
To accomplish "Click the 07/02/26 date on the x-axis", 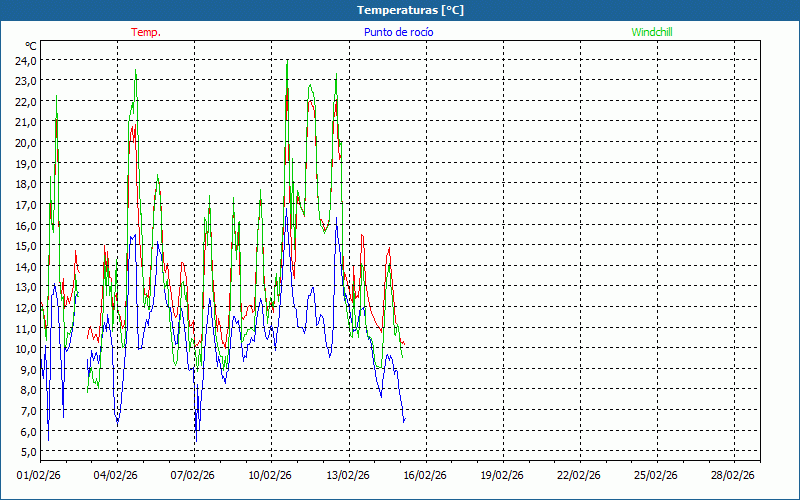I will (x=194, y=476).
